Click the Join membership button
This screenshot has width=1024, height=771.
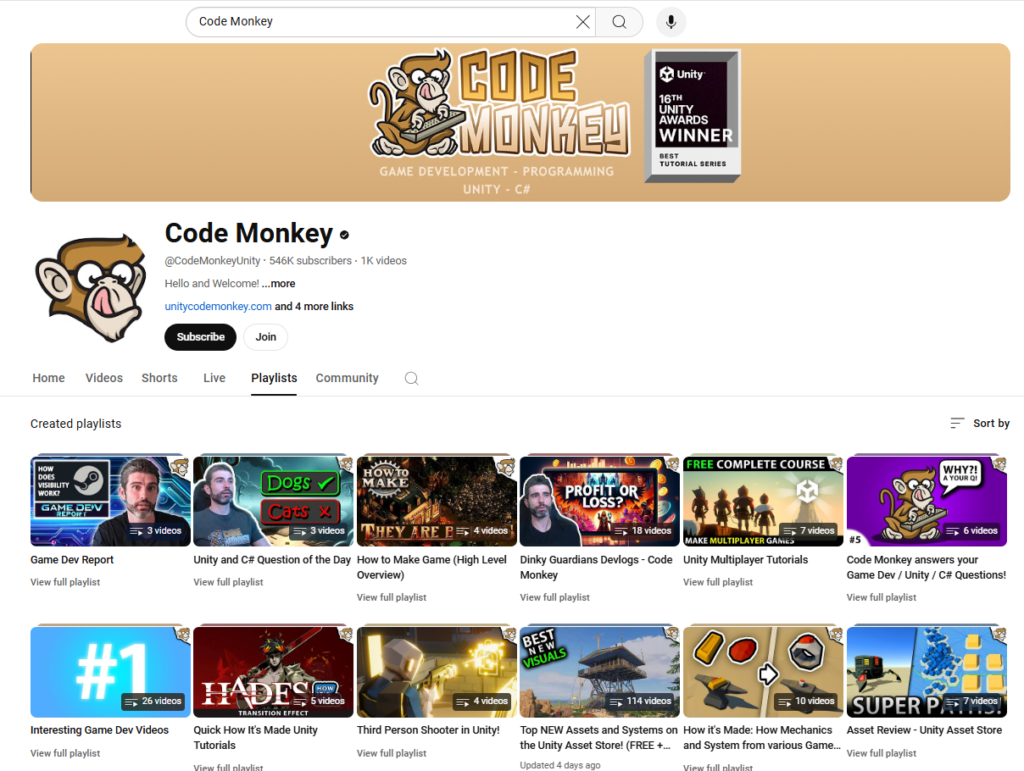265,337
